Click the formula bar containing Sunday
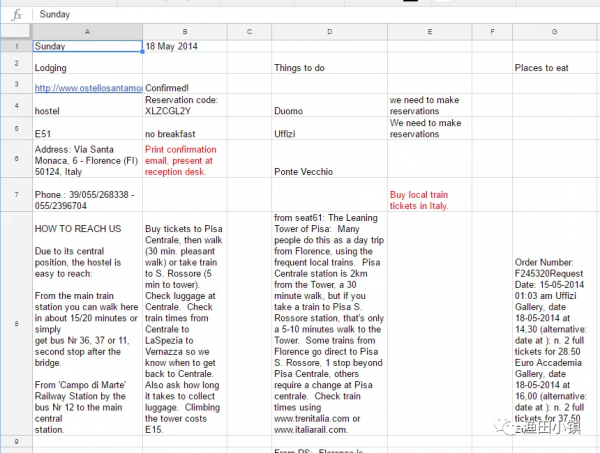This screenshot has height=453, width=600. (300, 15)
